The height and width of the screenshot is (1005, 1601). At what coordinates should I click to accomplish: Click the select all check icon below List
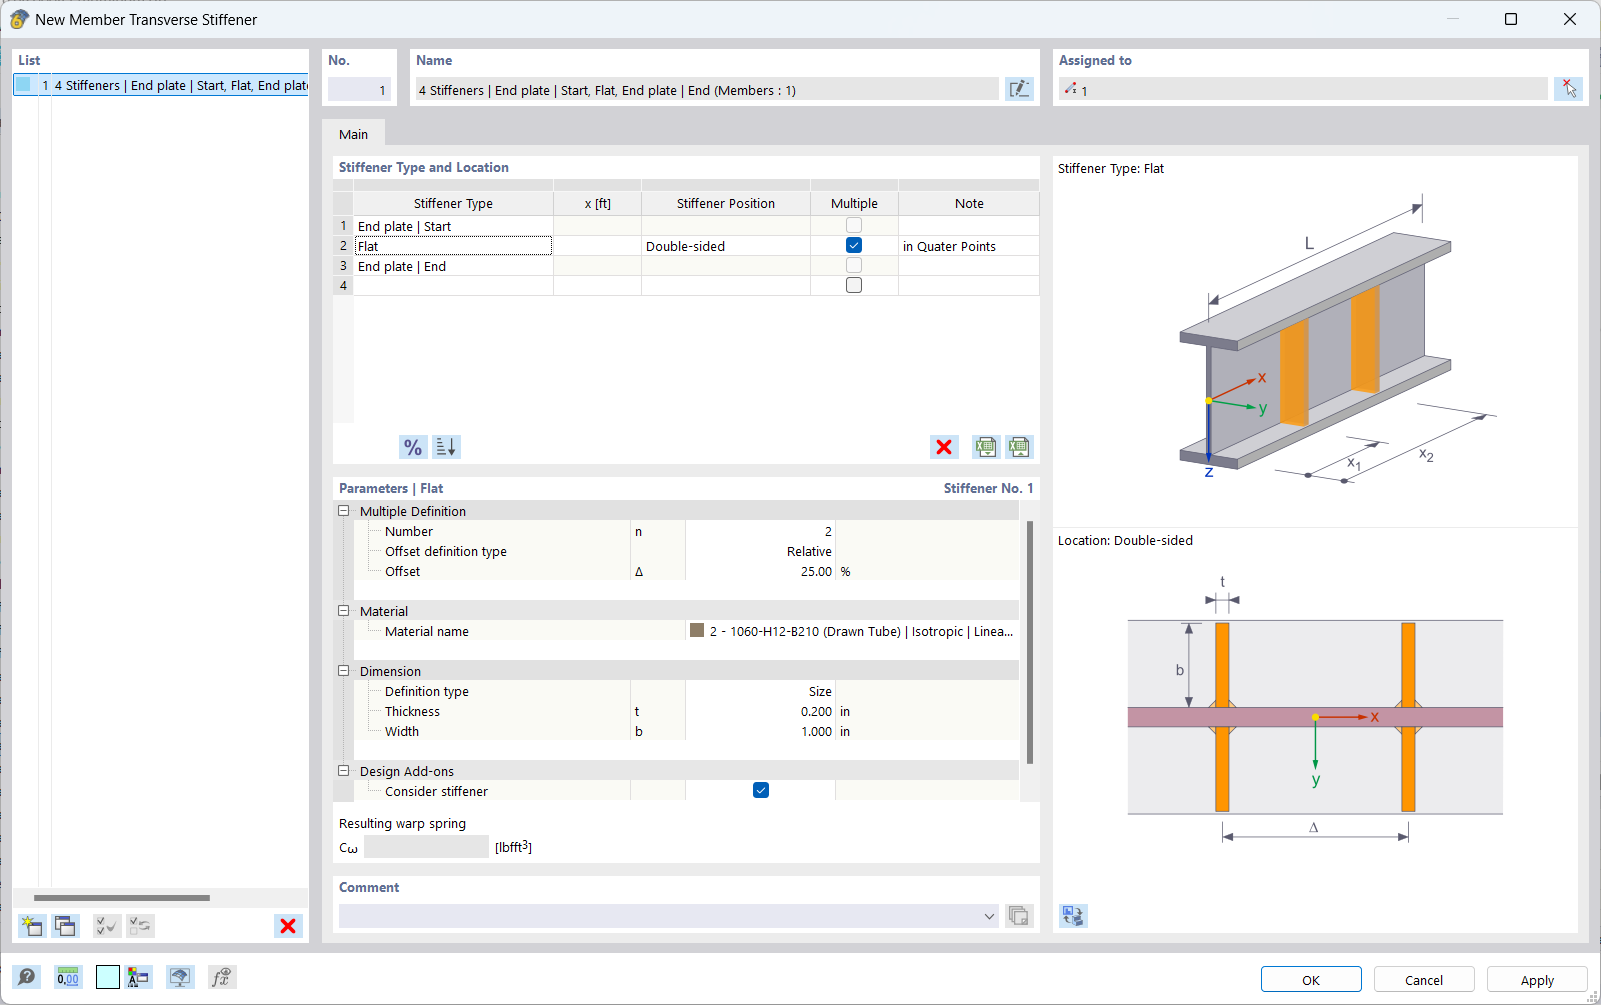[x=106, y=926]
